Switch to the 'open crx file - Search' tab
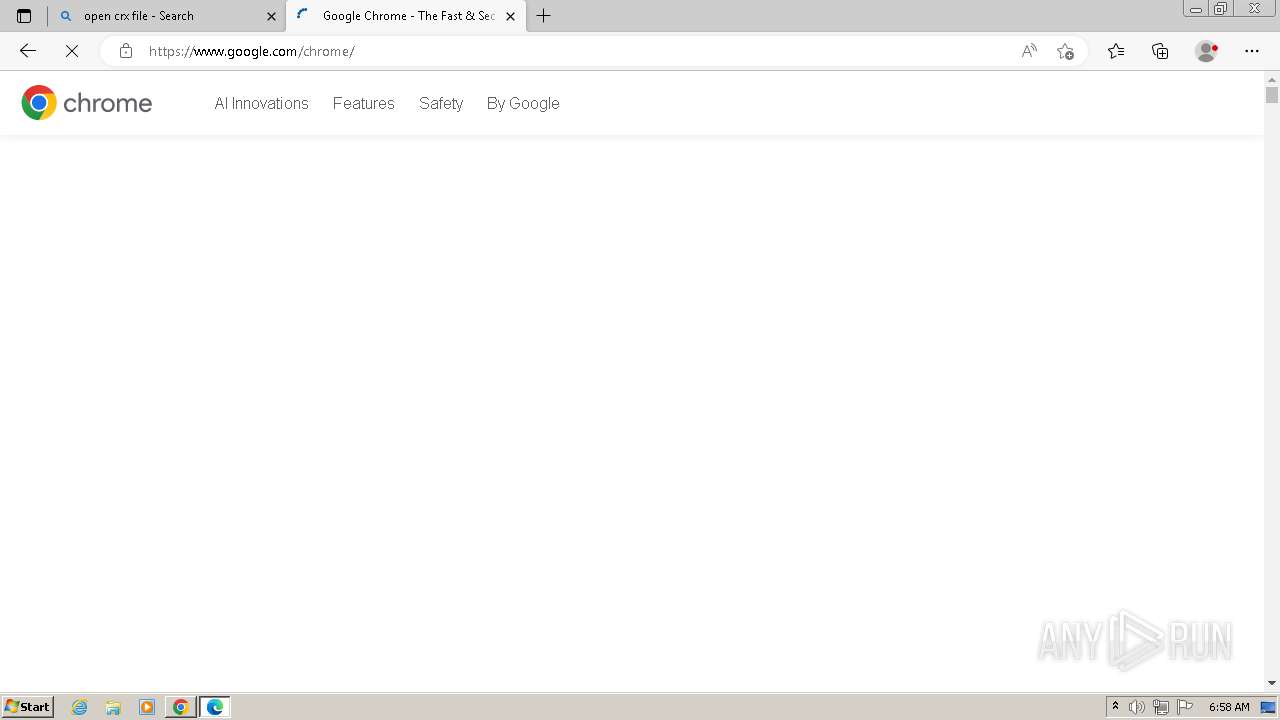The height and width of the screenshot is (720, 1280). click(166, 16)
